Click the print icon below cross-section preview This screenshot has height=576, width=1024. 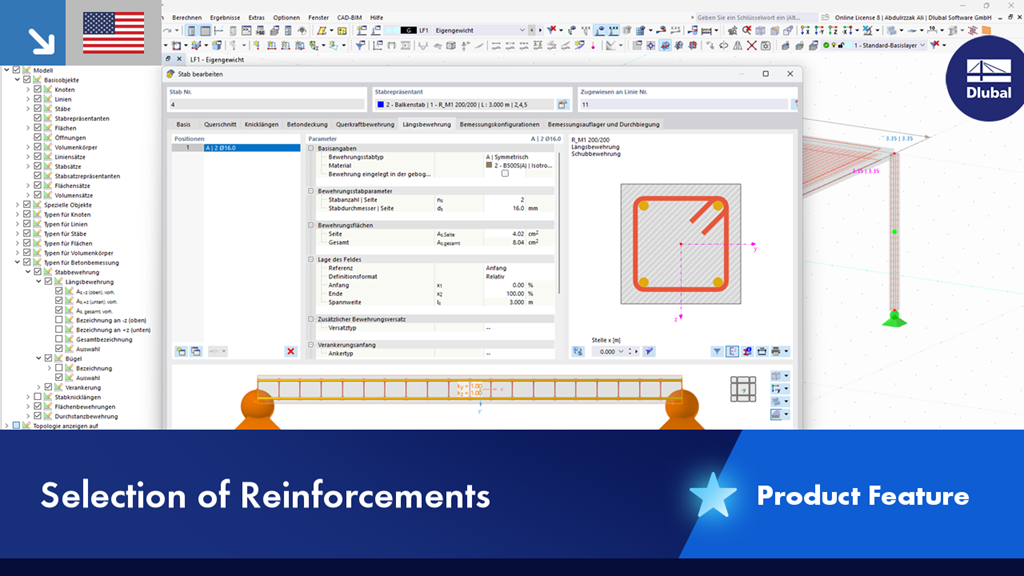point(776,351)
